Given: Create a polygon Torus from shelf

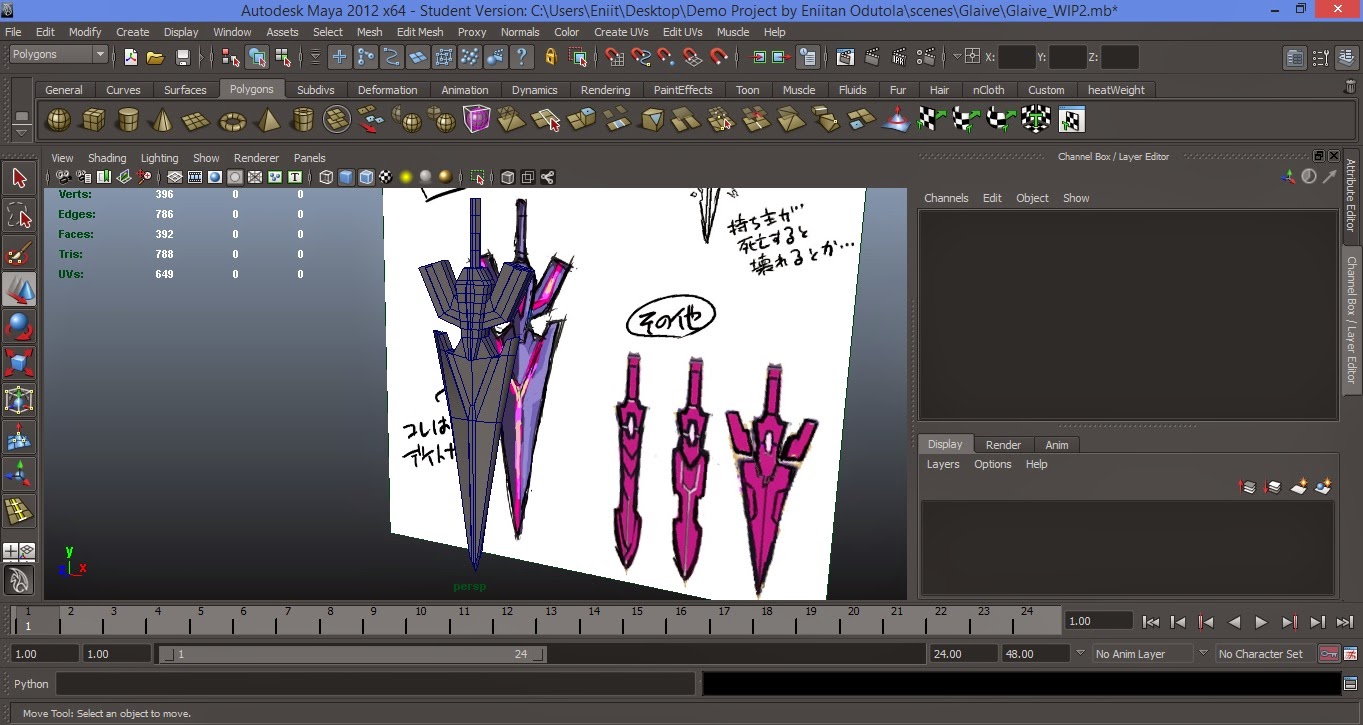Looking at the screenshot, I should [x=232, y=121].
